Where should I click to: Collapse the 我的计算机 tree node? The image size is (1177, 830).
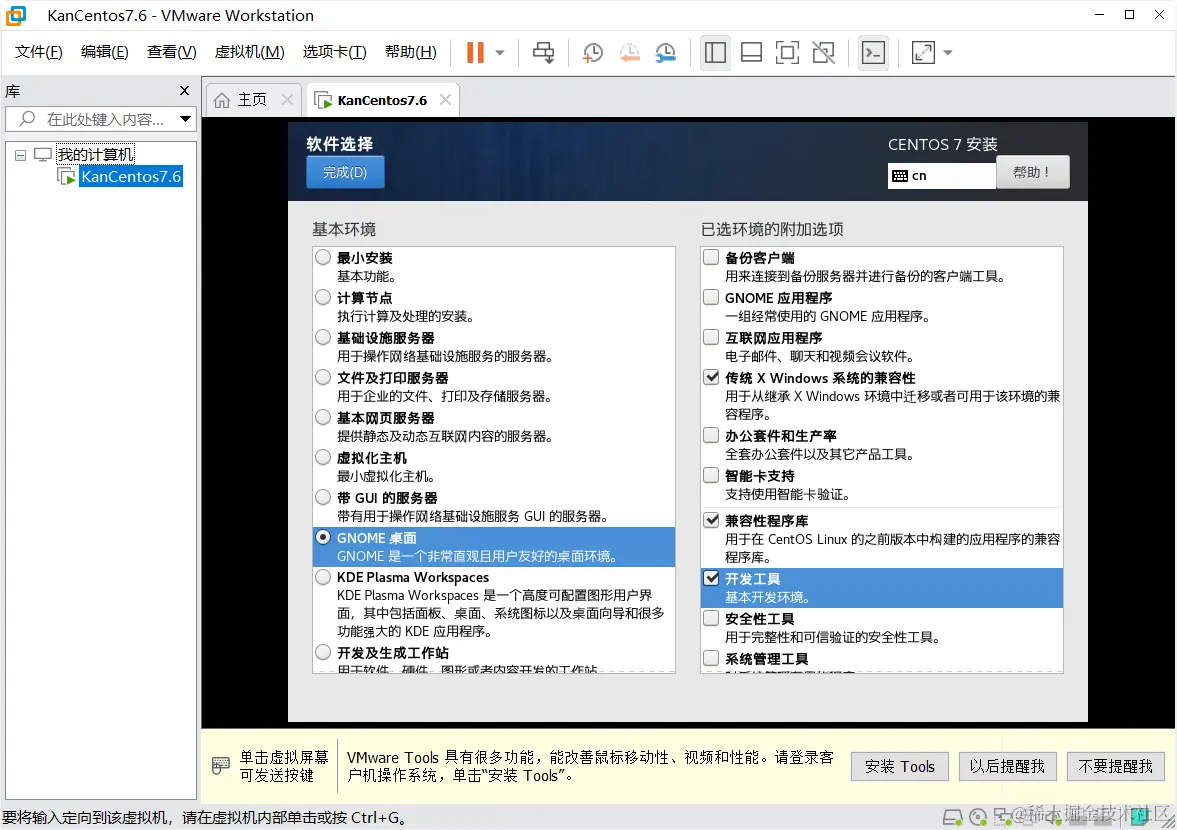(x=20, y=153)
